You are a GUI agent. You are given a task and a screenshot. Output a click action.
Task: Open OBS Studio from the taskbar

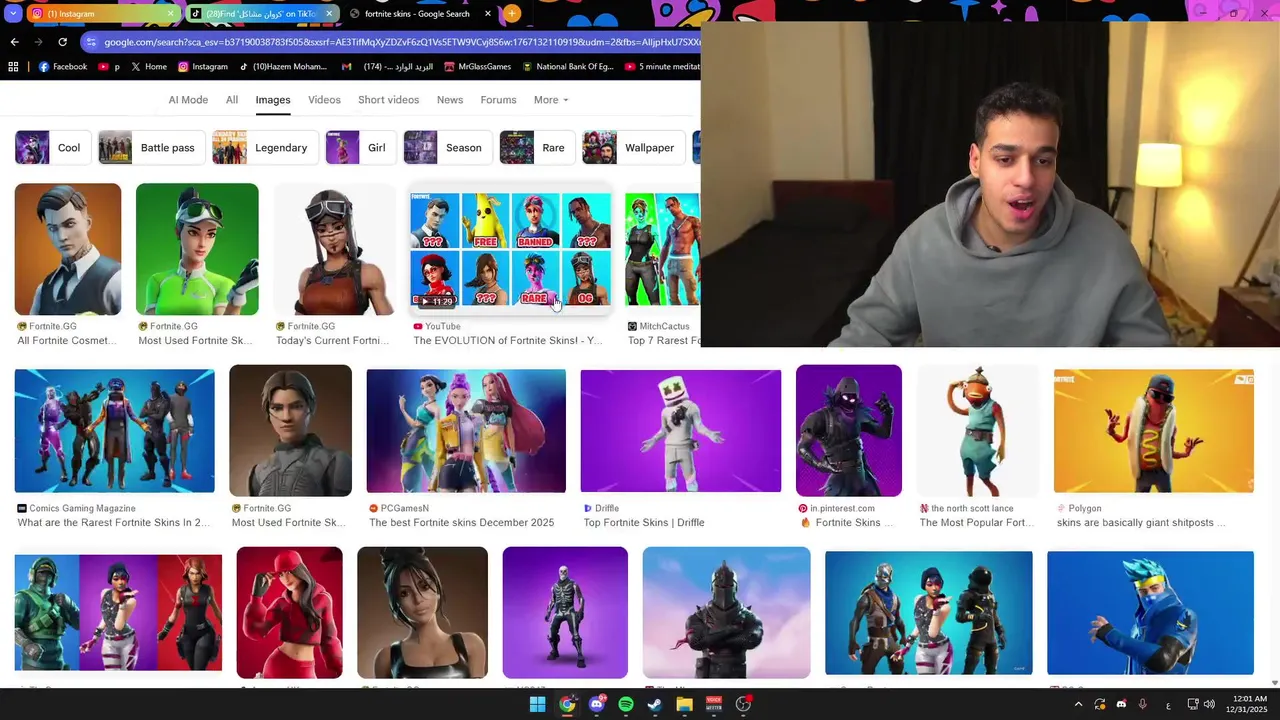pos(743,705)
